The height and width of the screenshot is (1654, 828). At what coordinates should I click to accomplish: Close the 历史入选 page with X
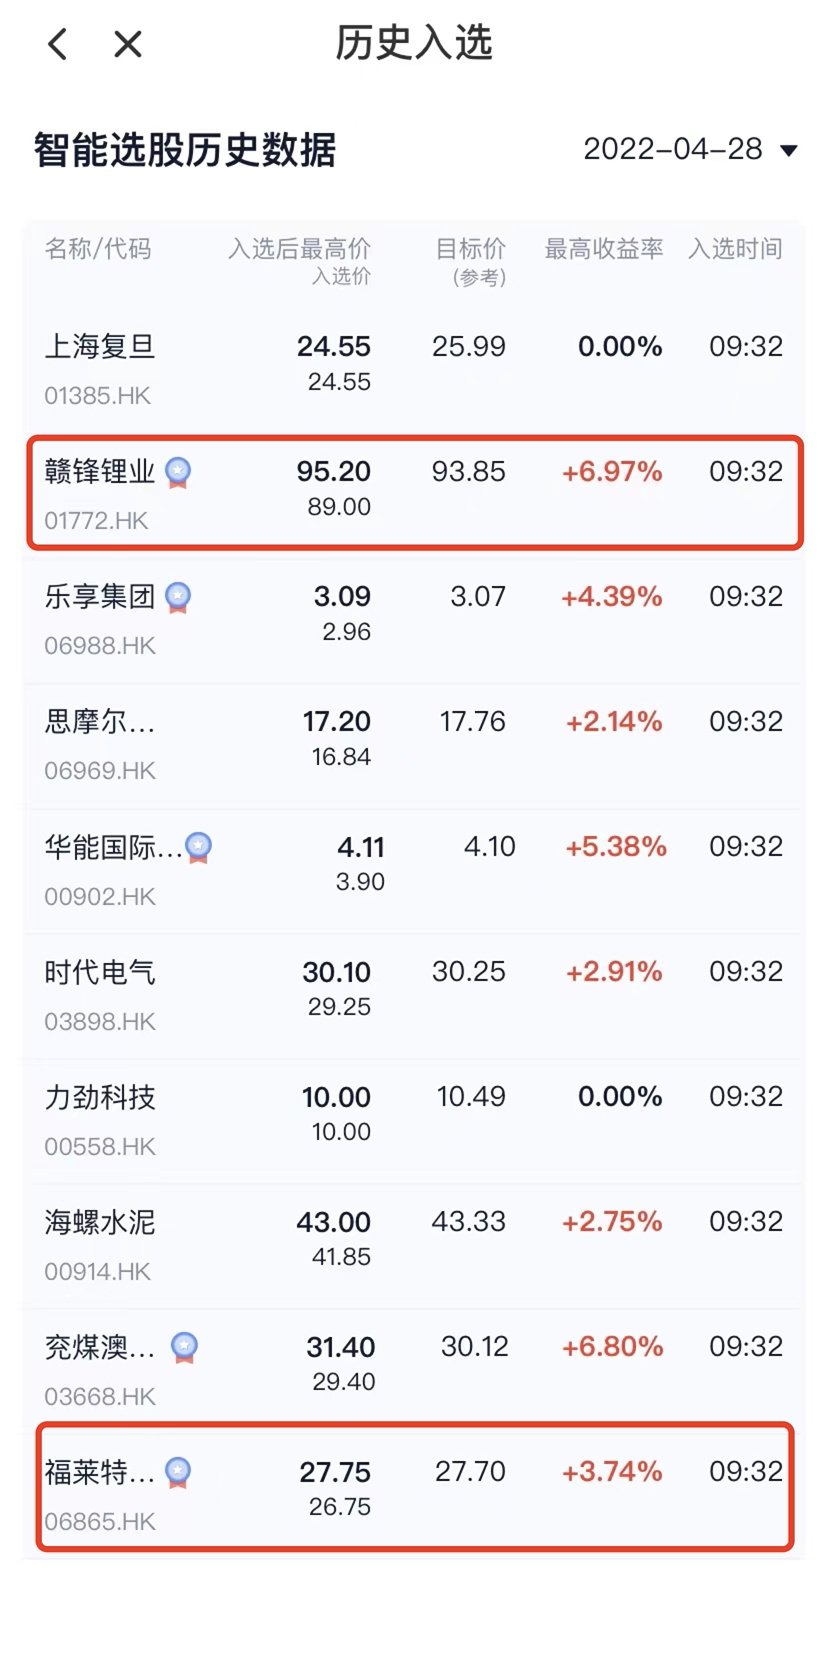(x=128, y=44)
